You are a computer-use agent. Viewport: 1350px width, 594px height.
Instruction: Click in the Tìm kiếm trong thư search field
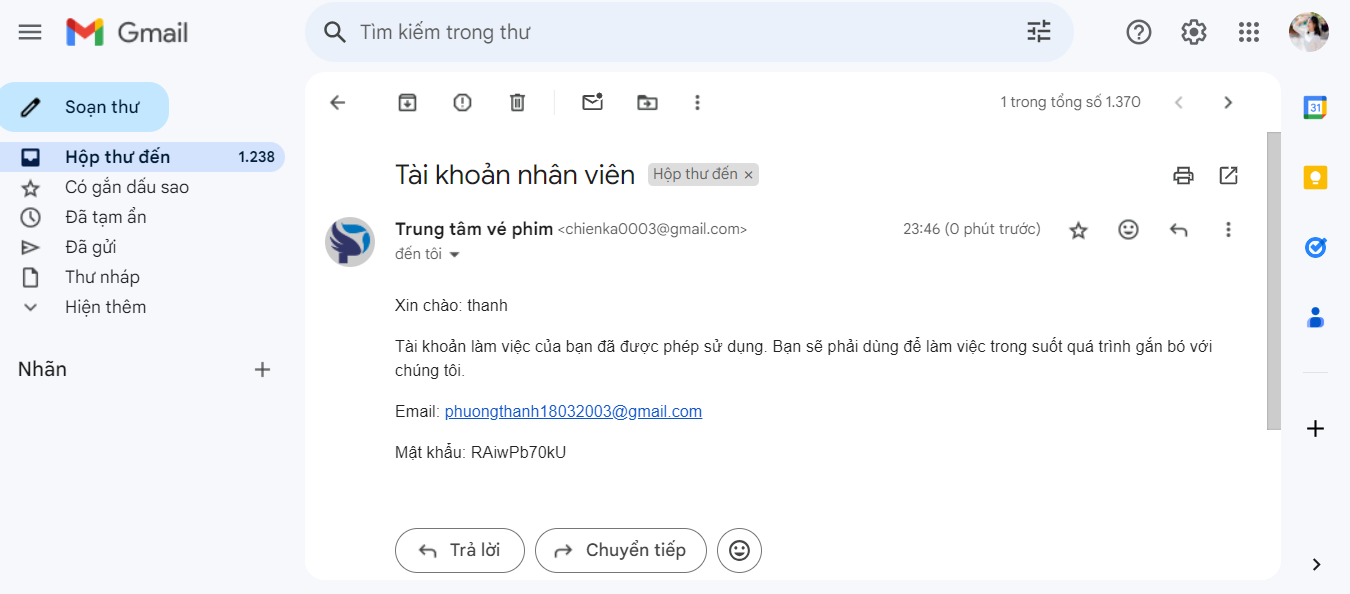click(680, 32)
